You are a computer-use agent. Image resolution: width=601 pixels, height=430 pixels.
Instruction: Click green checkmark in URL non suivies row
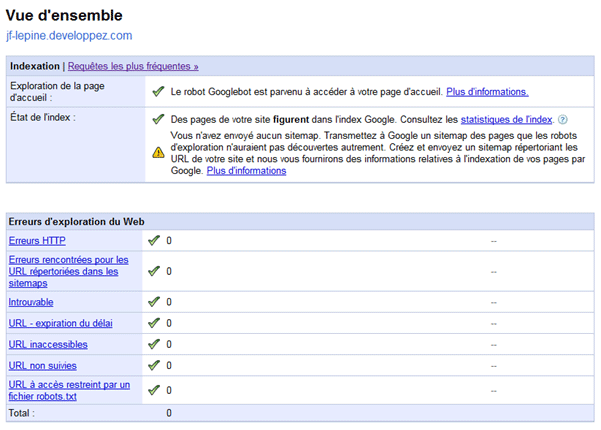pyautogui.click(x=153, y=367)
